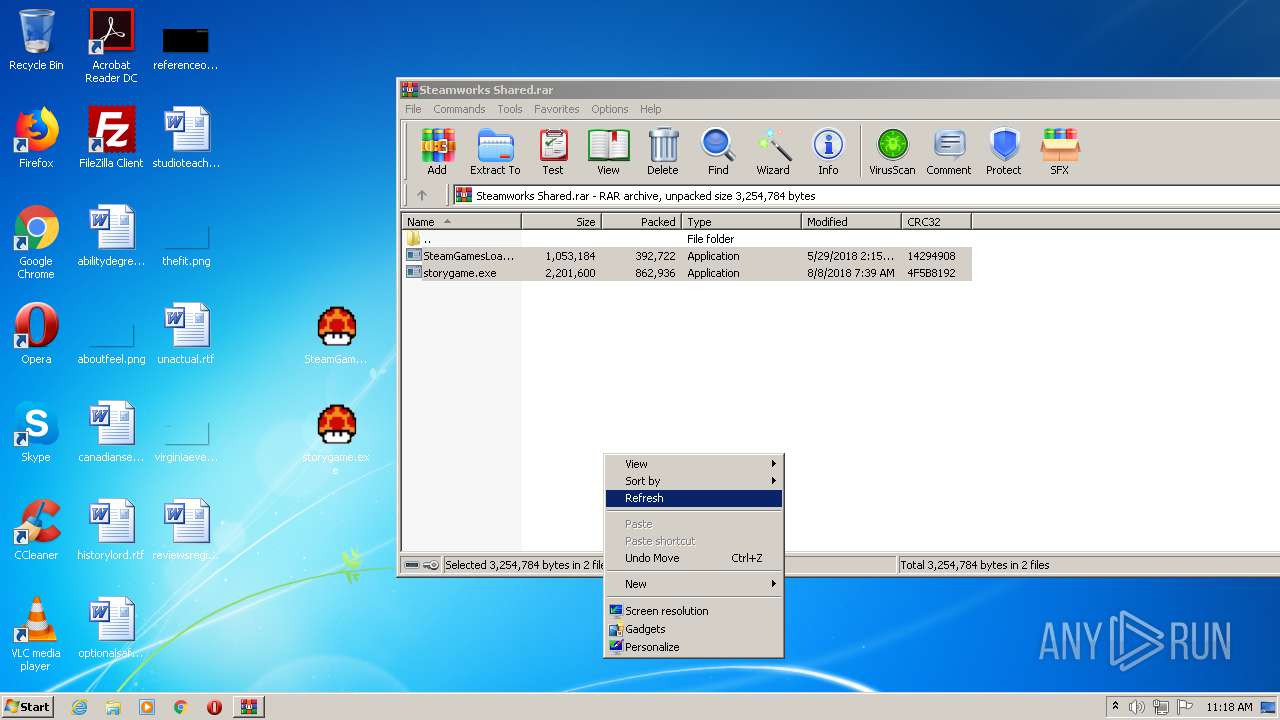This screenshot has height=720, width=1280.
Task: Sort by the Name column header
Action: pos(461,222)
